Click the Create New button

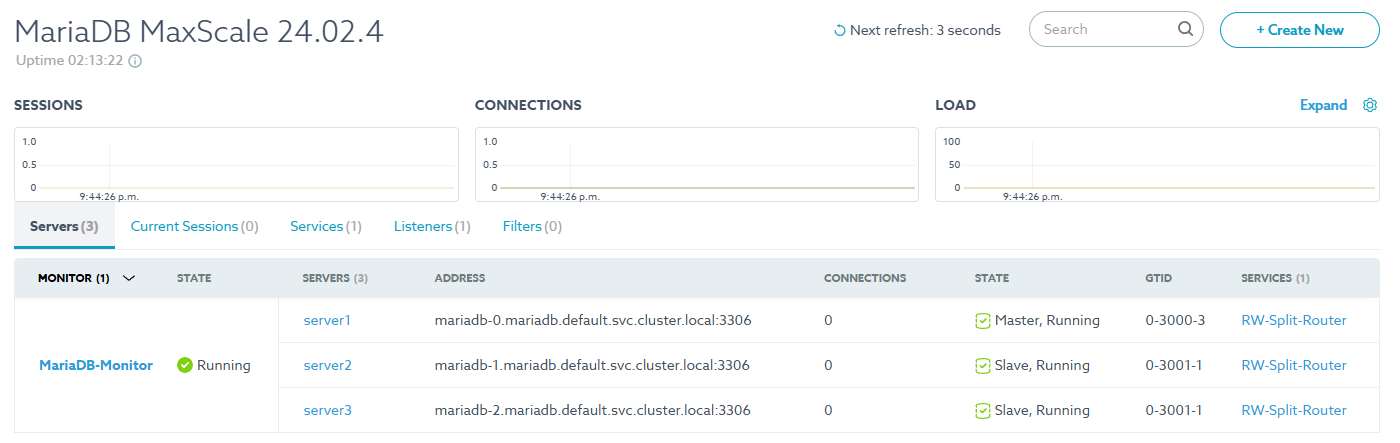pos(1300,30)
